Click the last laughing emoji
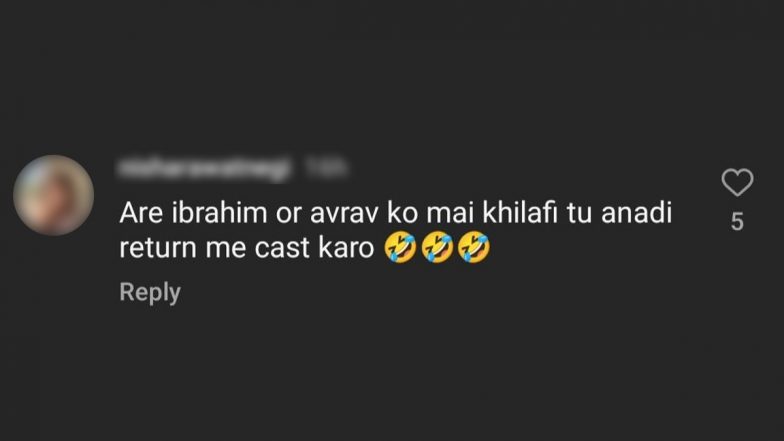The image size is (784, 441). pos(474,247)
